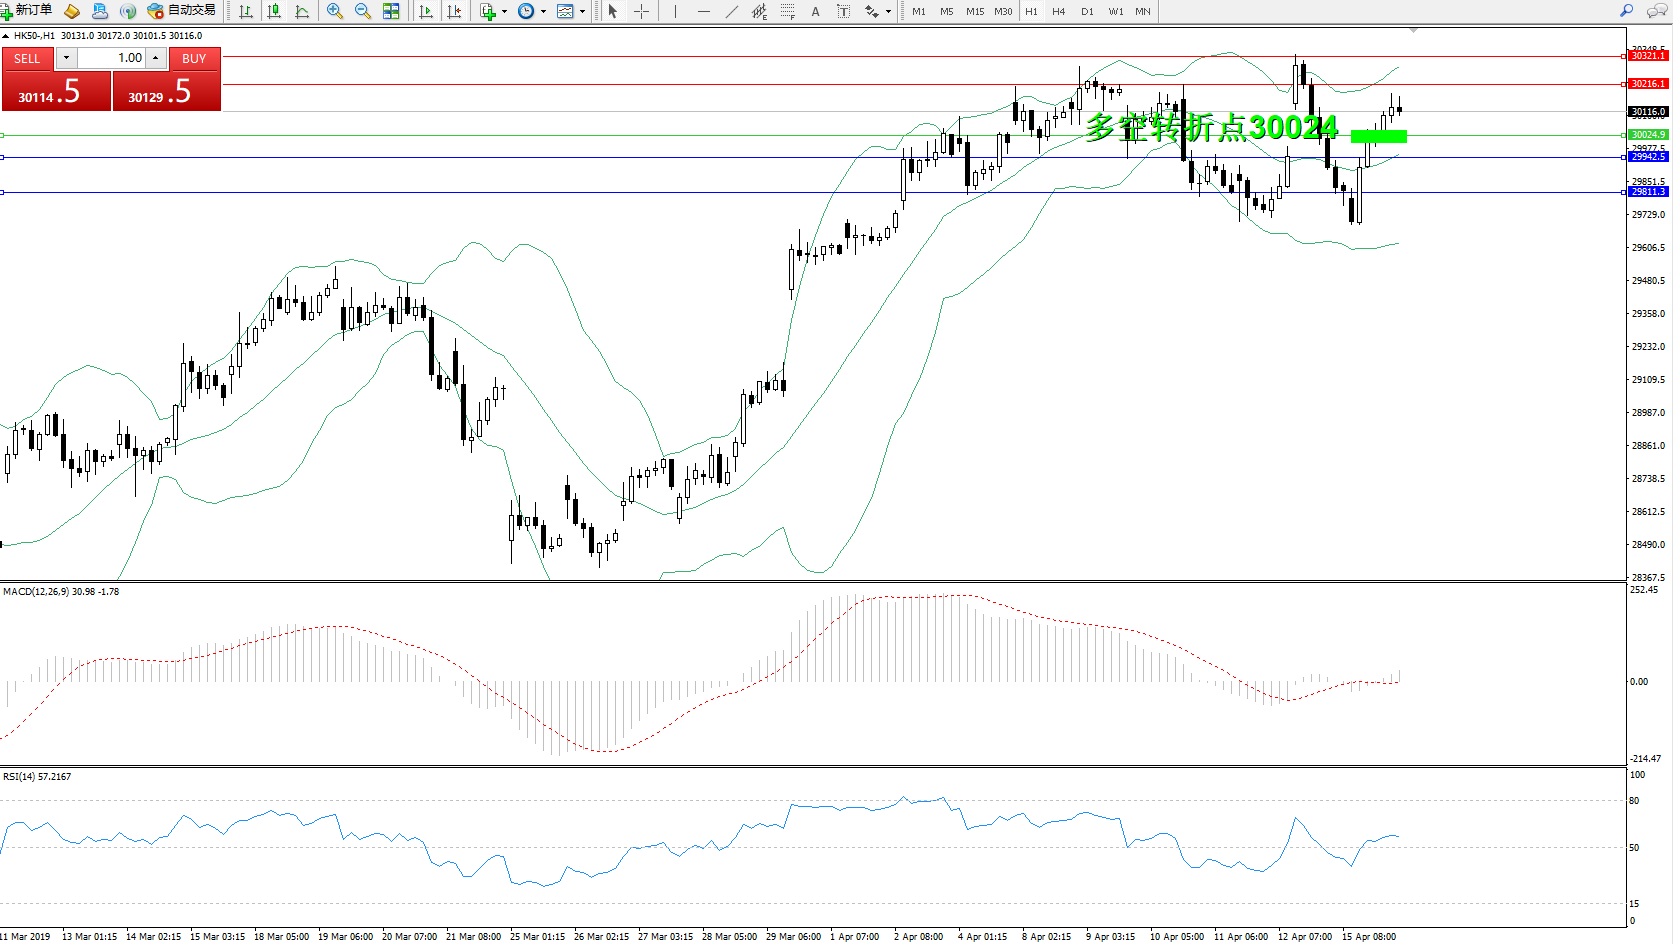The width and height of the screenshot is (1673, 944).
Task: Choose the Fibonacci retracement tool
Action: click(788, 11)
